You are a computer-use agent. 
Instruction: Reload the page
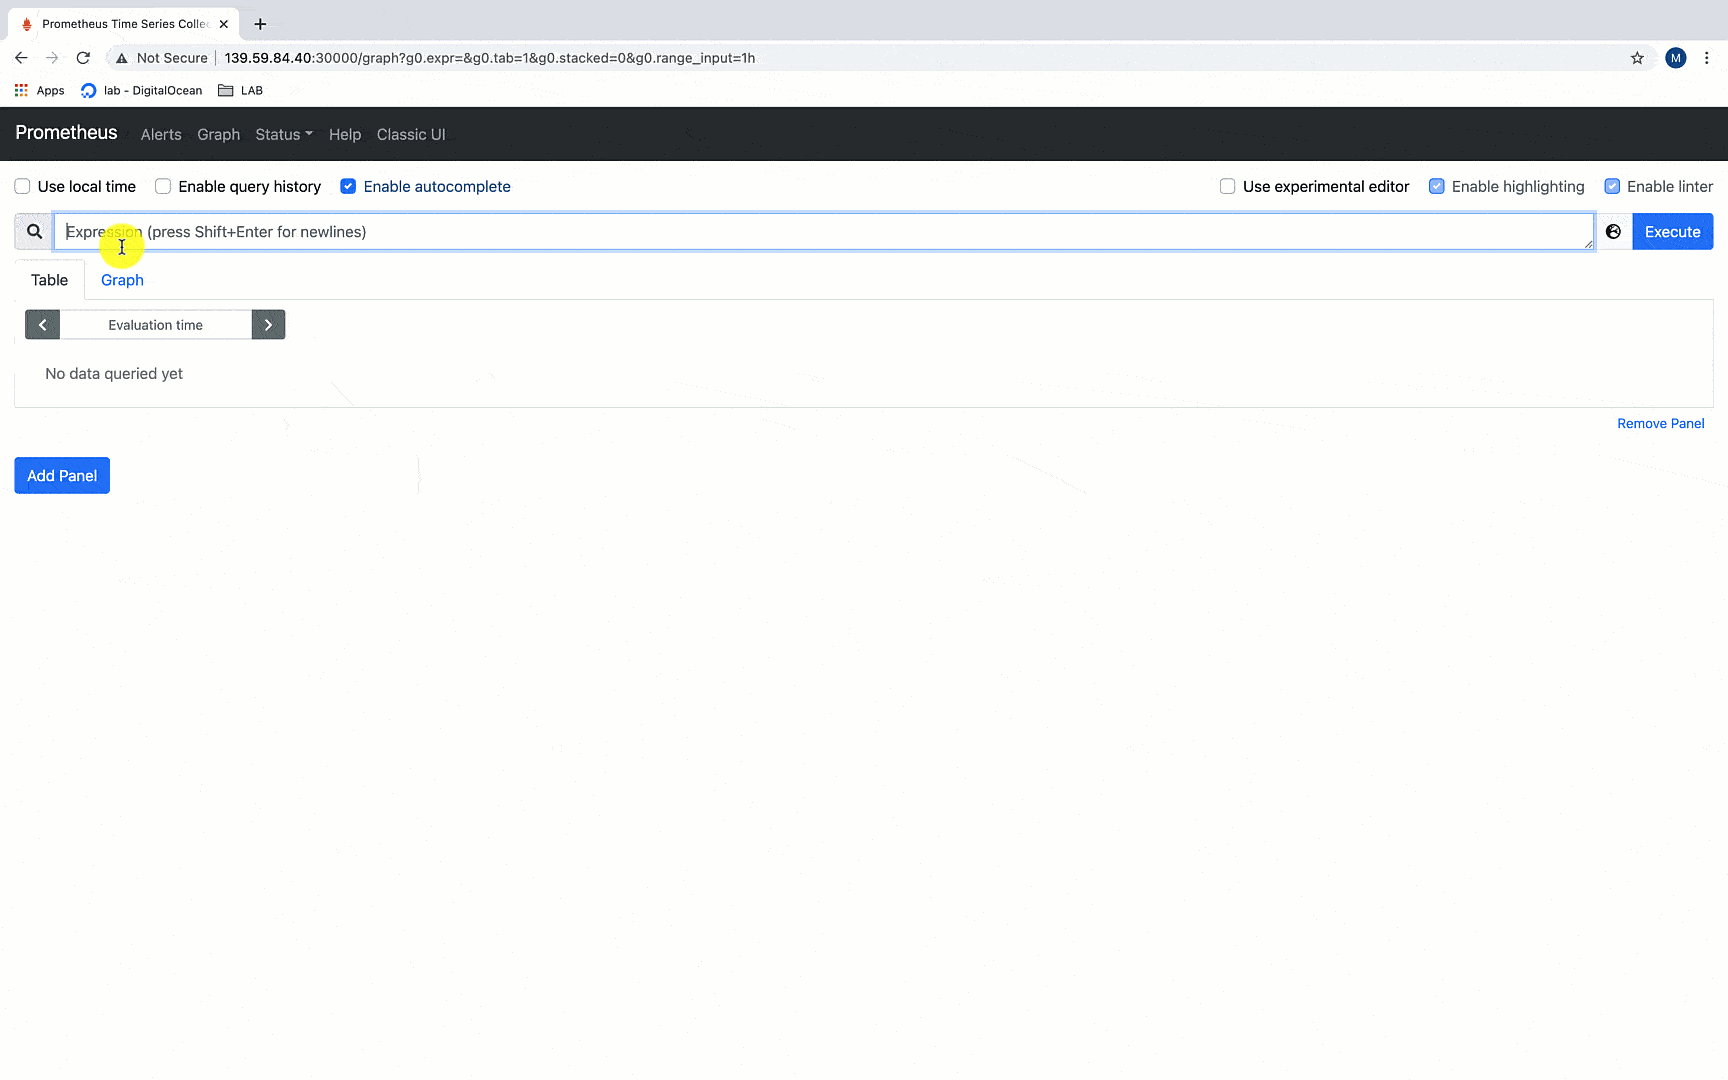point(83,58)
